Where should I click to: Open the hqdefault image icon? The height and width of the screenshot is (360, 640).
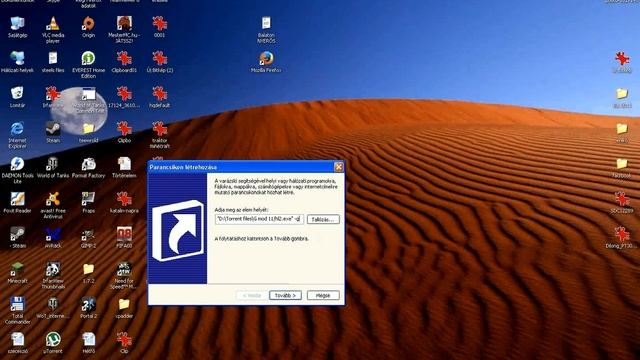(x=160, y=94)
